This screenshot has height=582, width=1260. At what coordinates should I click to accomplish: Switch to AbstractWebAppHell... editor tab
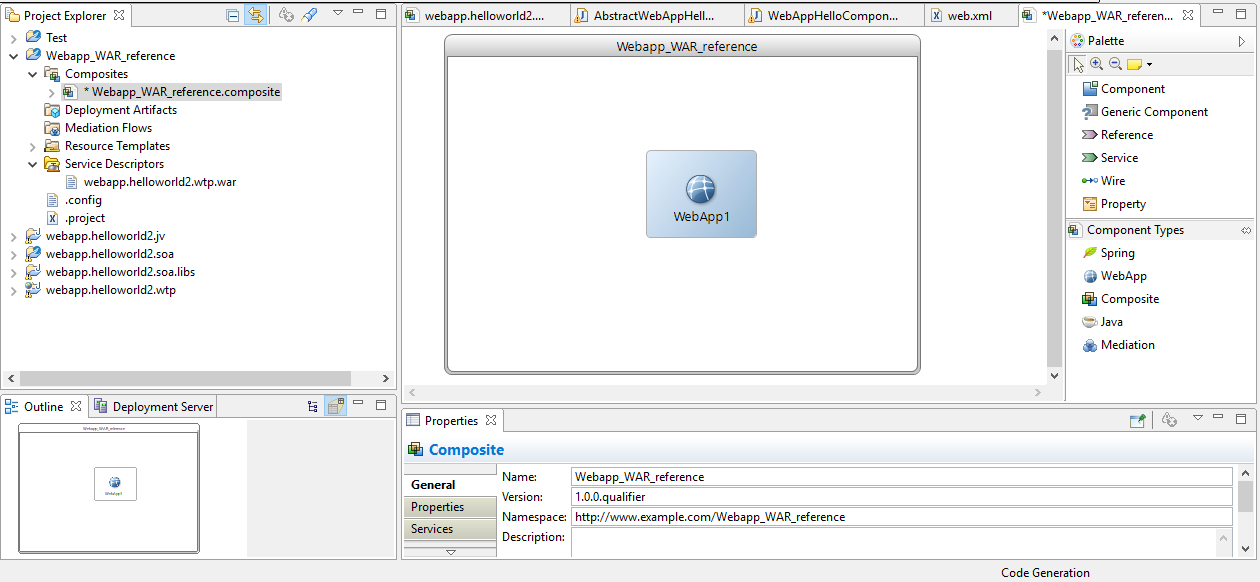658,16
